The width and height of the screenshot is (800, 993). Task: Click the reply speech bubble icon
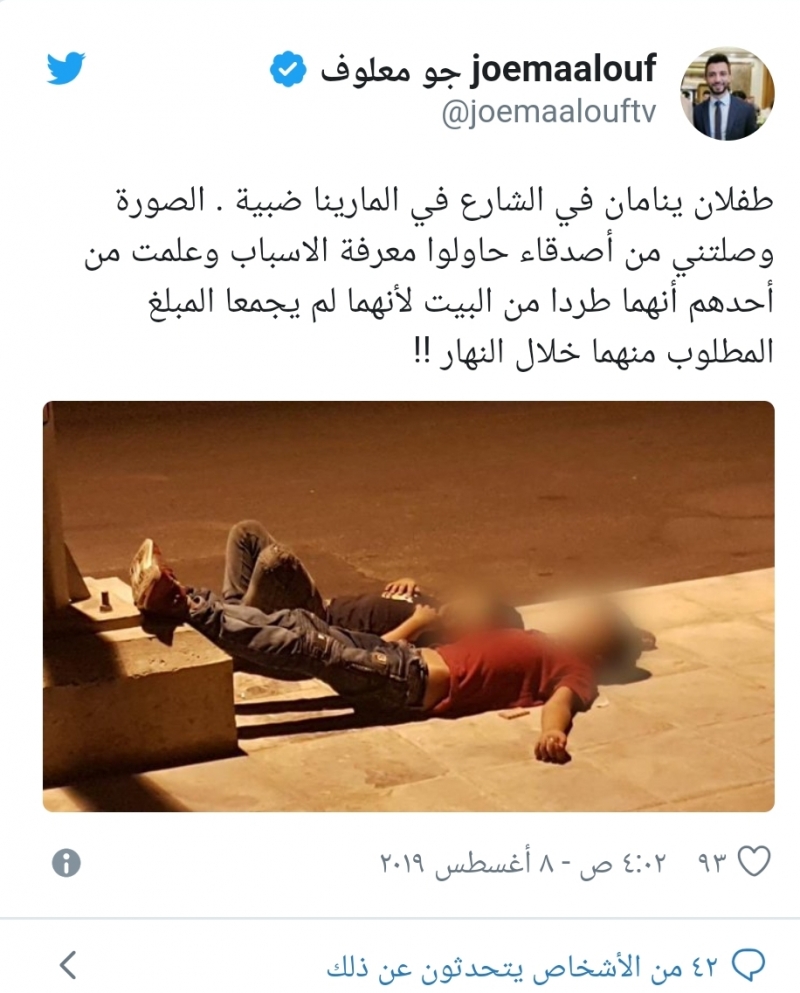[x=748, y=965]
